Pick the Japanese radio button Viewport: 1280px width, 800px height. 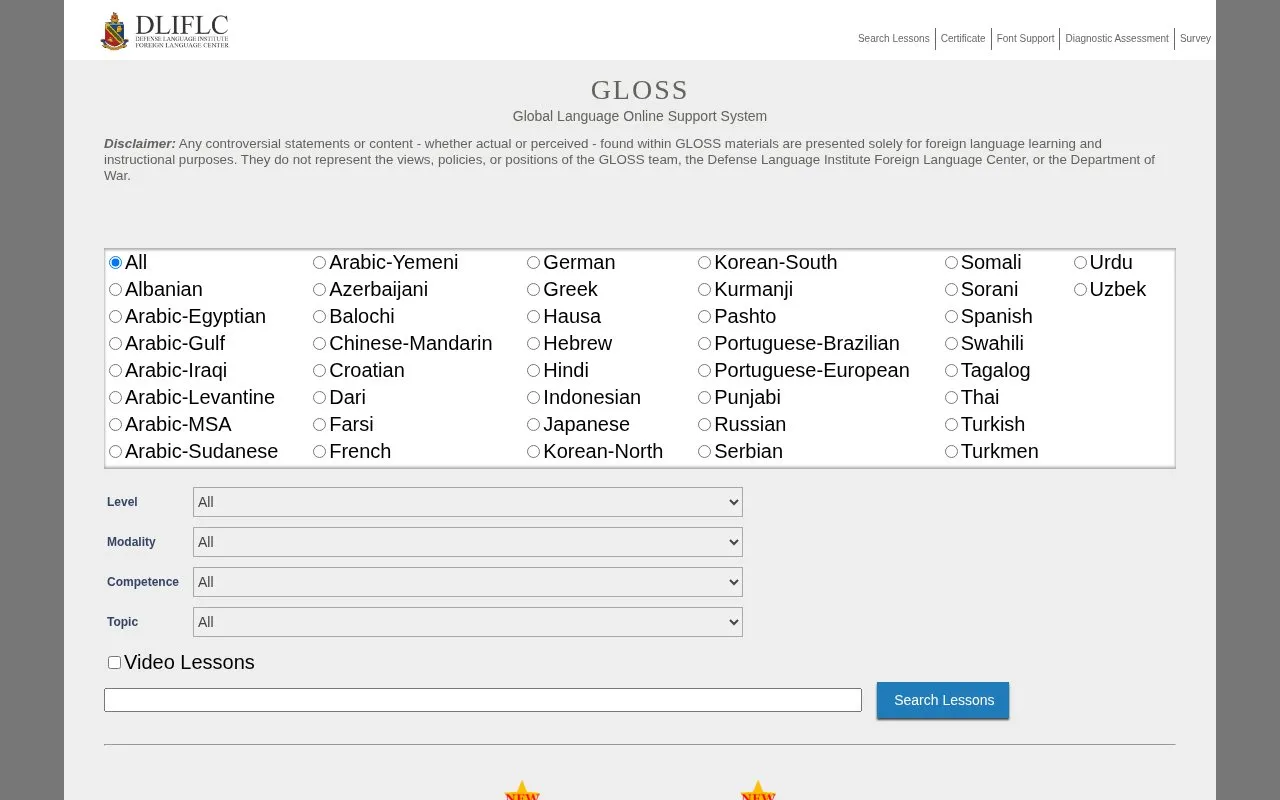pos(534,425)
